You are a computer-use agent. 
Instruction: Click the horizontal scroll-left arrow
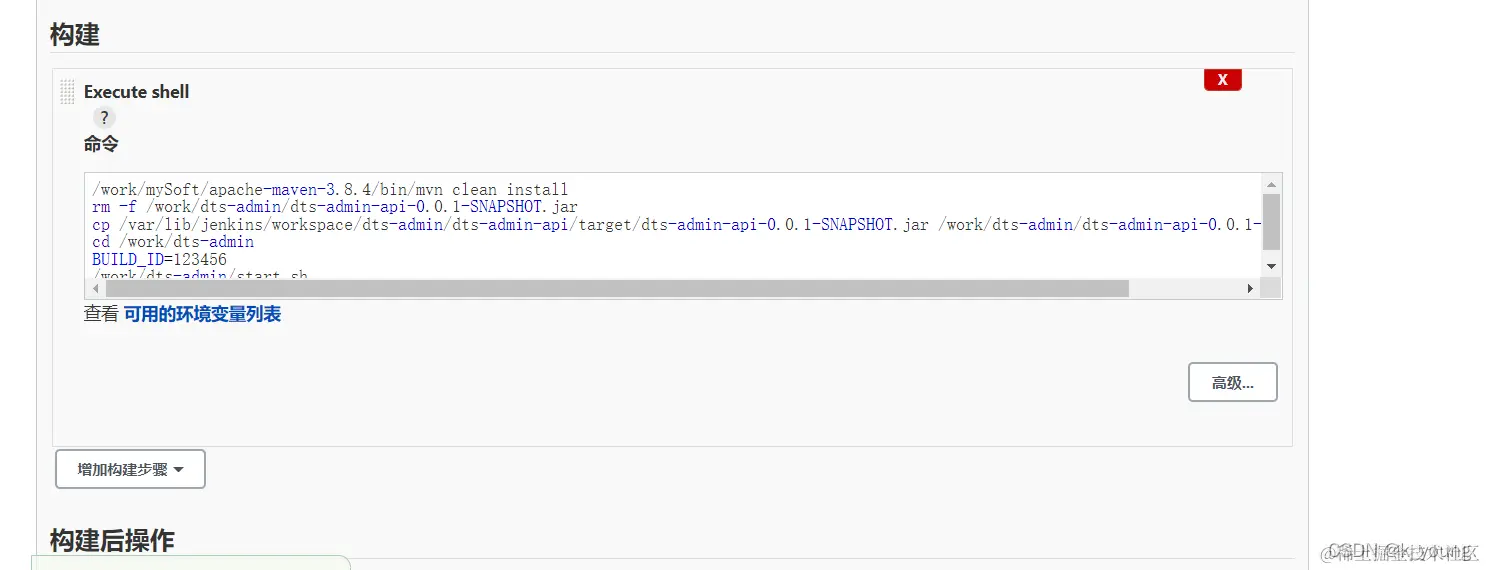click(x=95, y=288)
